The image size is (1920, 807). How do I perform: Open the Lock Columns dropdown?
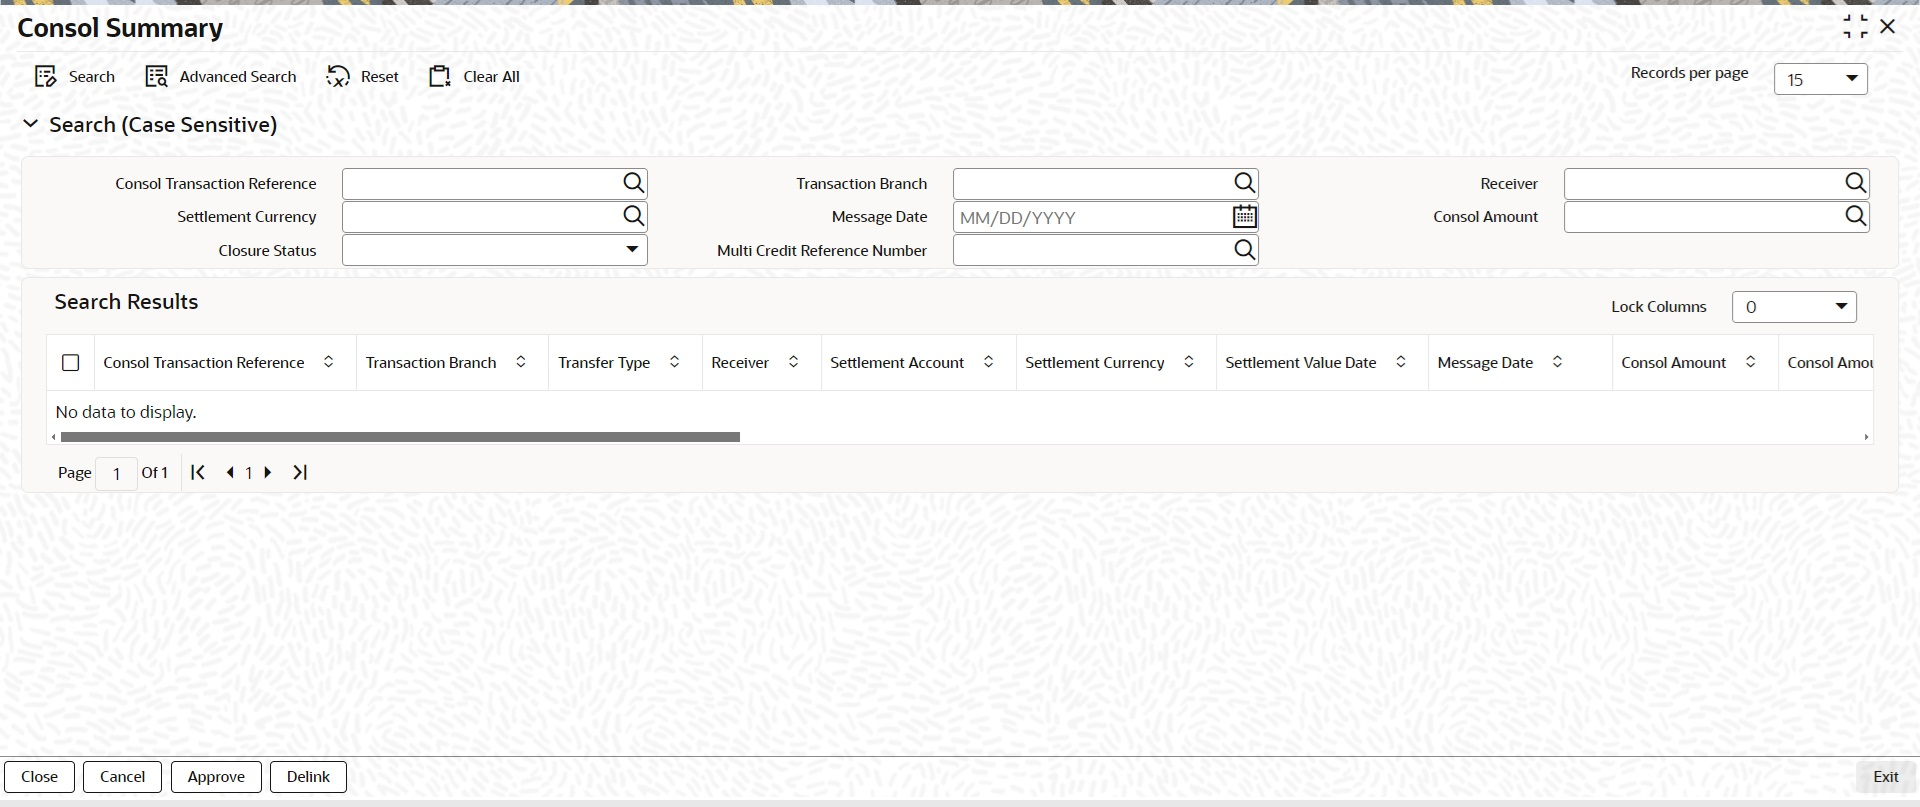pyautogui.click(x=1794, y=307)
